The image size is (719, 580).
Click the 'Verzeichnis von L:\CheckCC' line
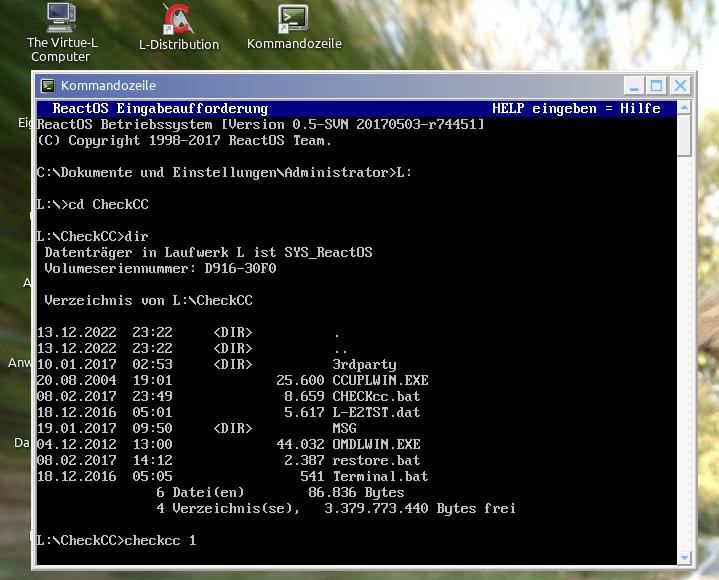[149, 301]
